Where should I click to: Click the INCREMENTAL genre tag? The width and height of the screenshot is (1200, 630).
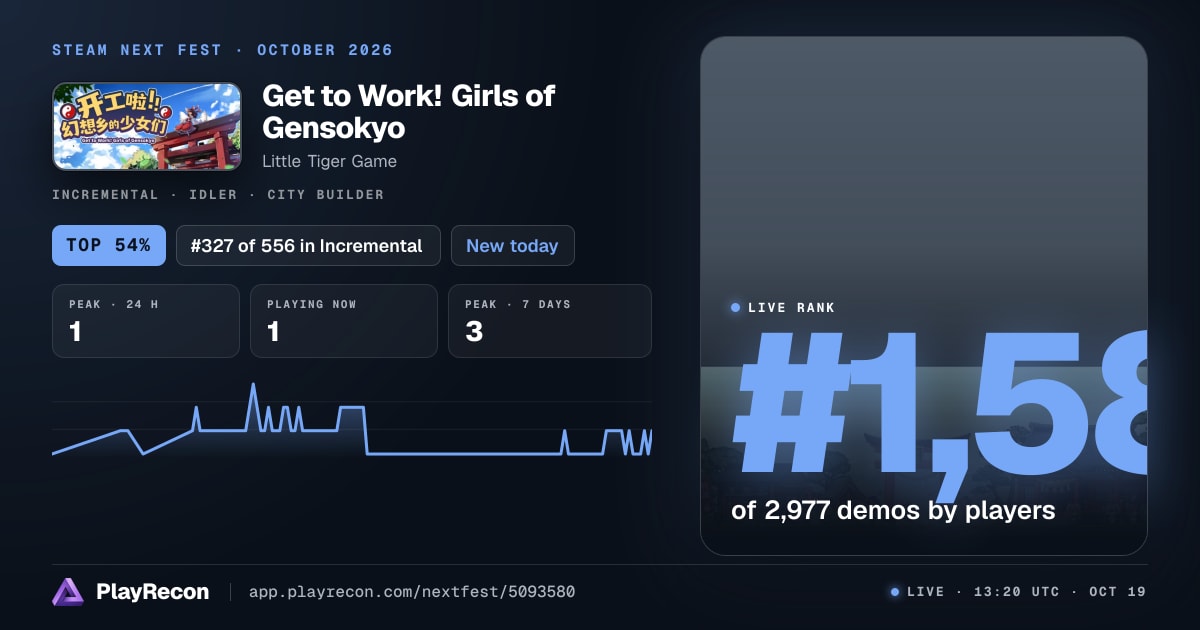click(105, 195)
